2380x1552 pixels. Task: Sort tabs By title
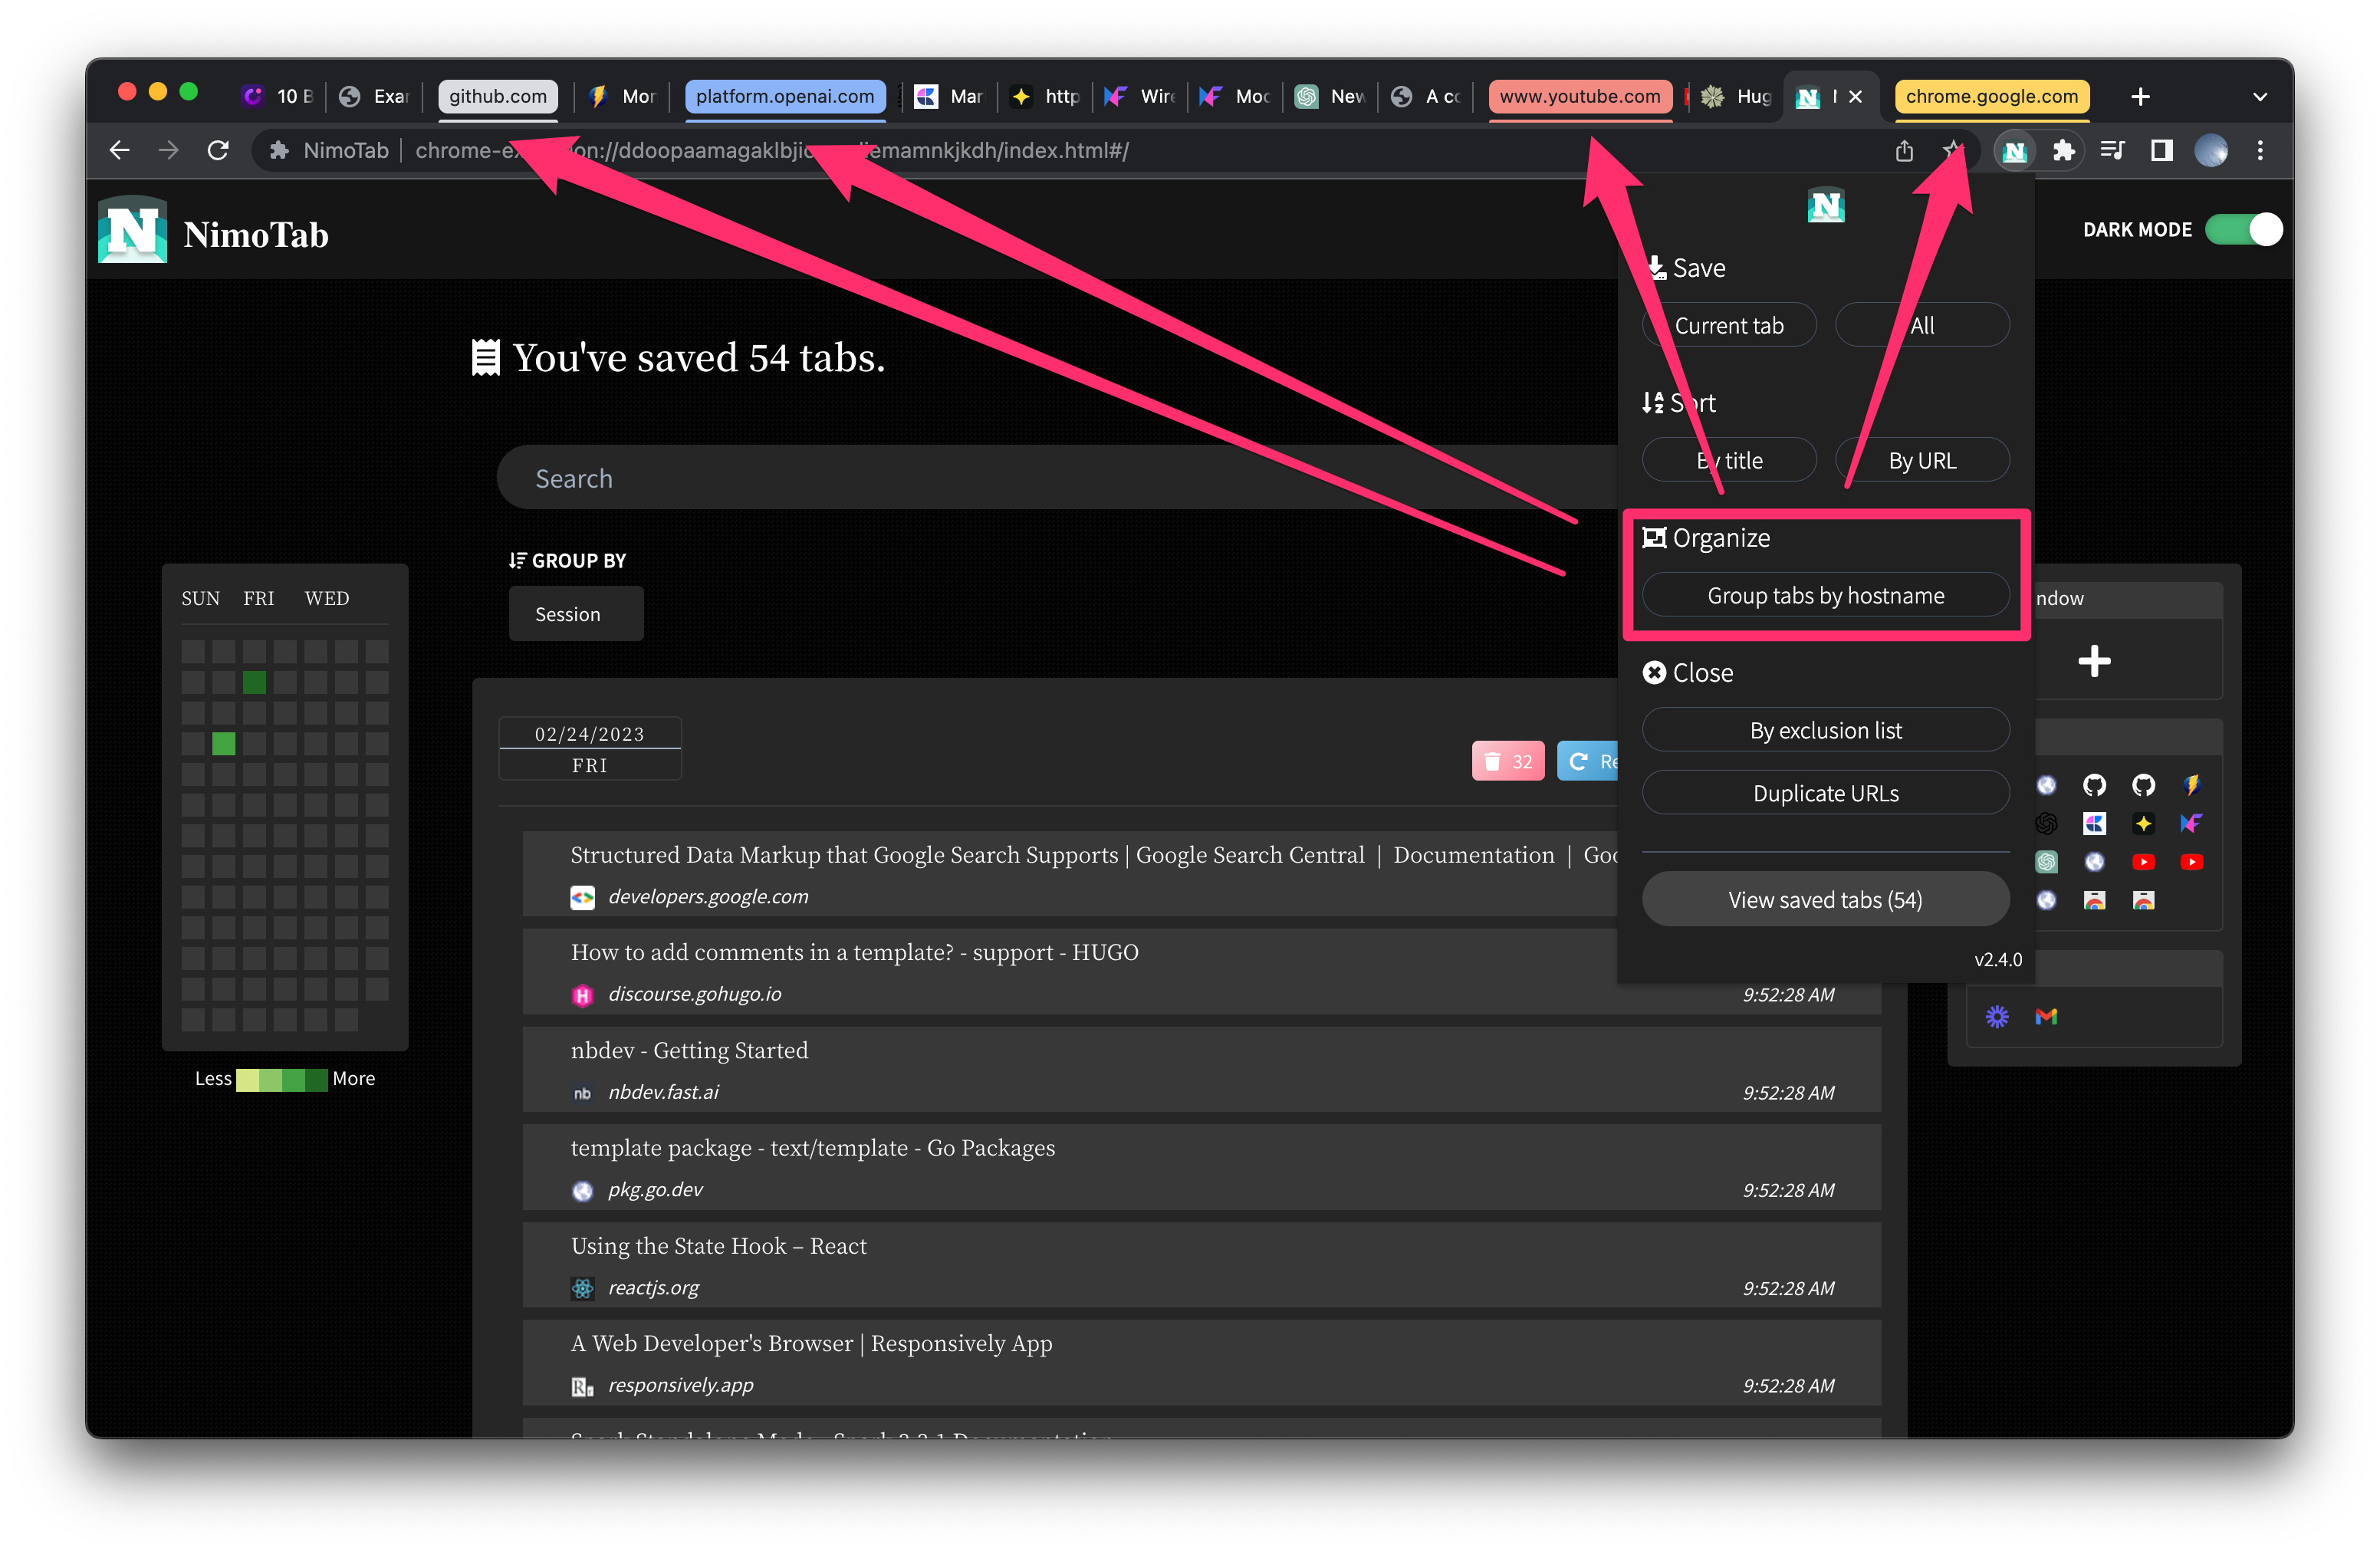(x=1729, y=461)
